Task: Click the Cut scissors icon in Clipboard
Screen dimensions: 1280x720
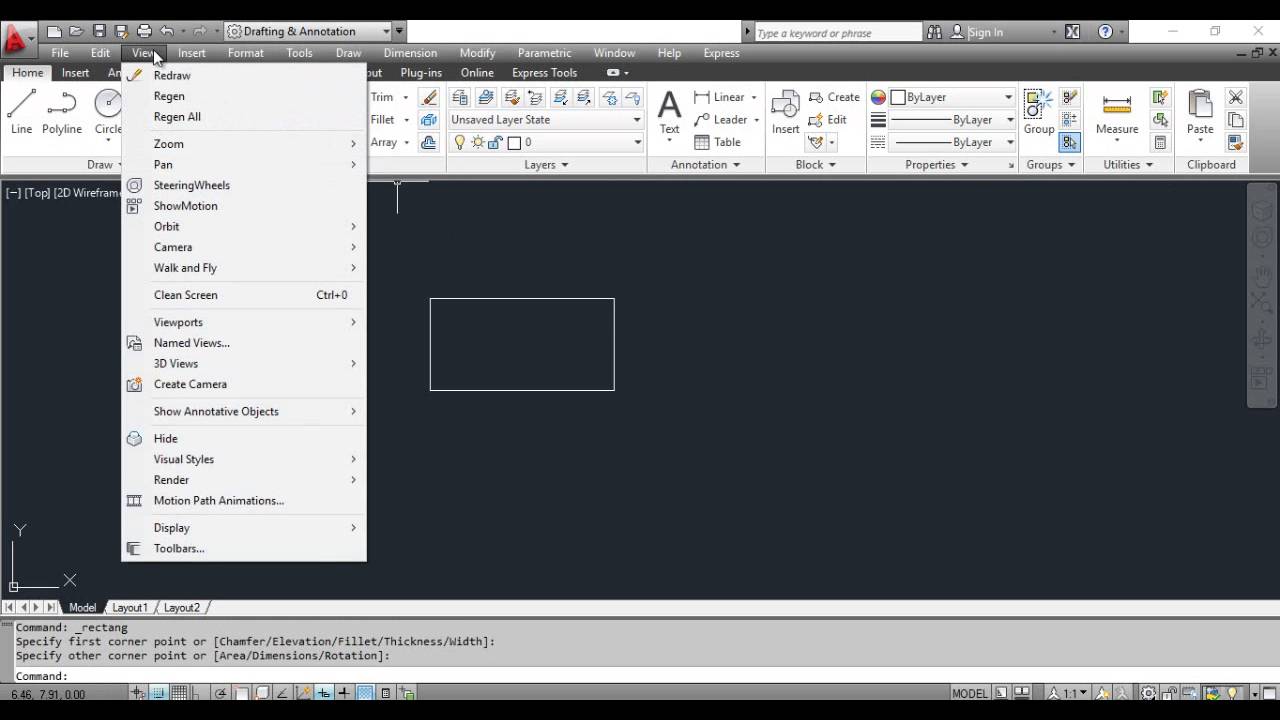Action: pyautogui.click(x=1236, y=97)
